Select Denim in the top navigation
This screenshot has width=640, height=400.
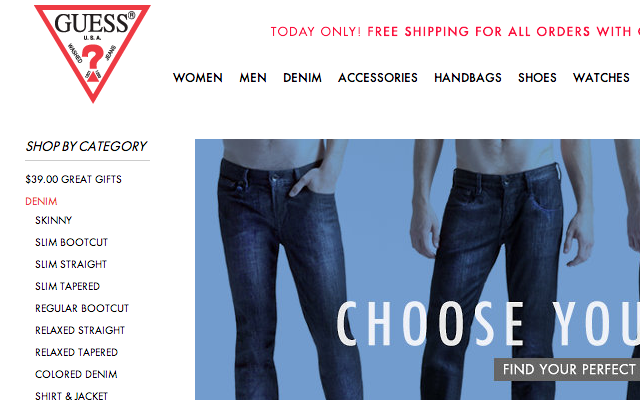coord(302,78)
